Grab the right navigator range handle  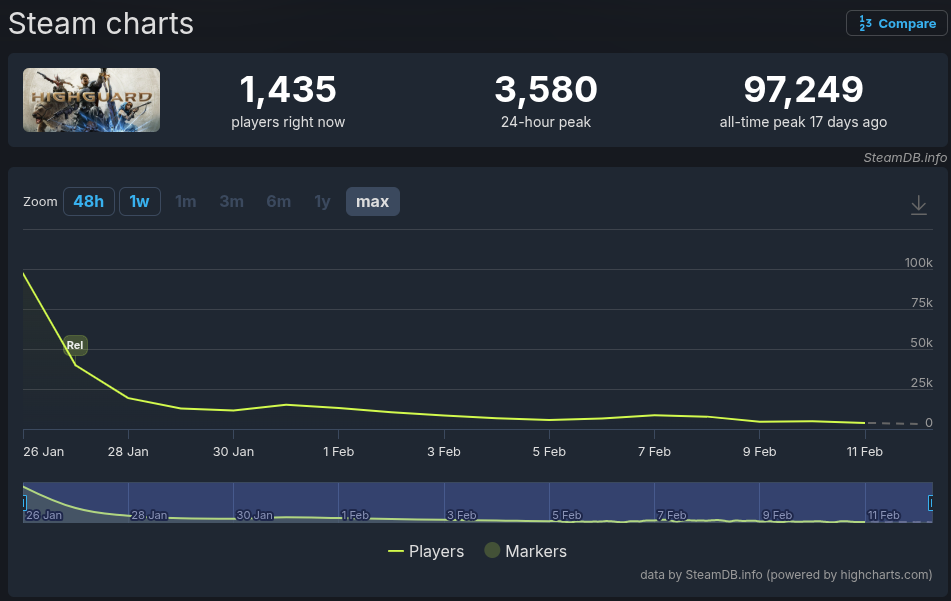tap(930, 502)
